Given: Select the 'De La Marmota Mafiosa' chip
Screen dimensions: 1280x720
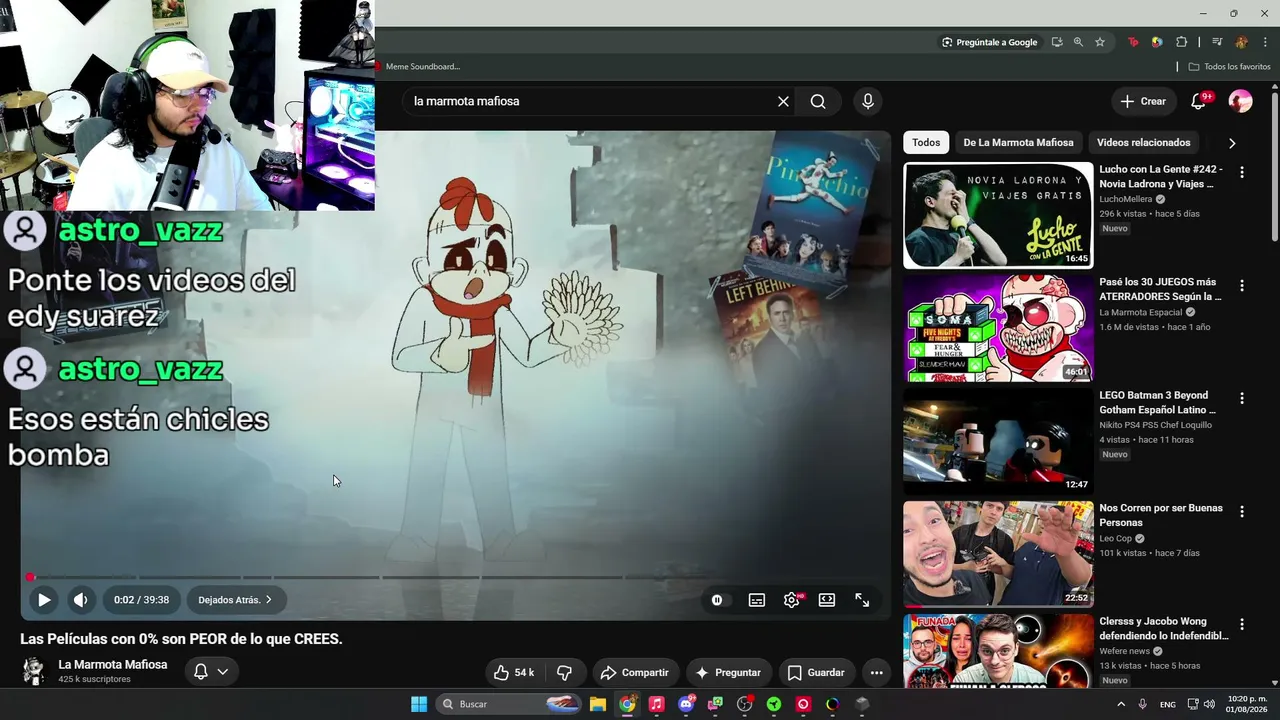Looking at the screenshot, I should tap(1018, 143).
